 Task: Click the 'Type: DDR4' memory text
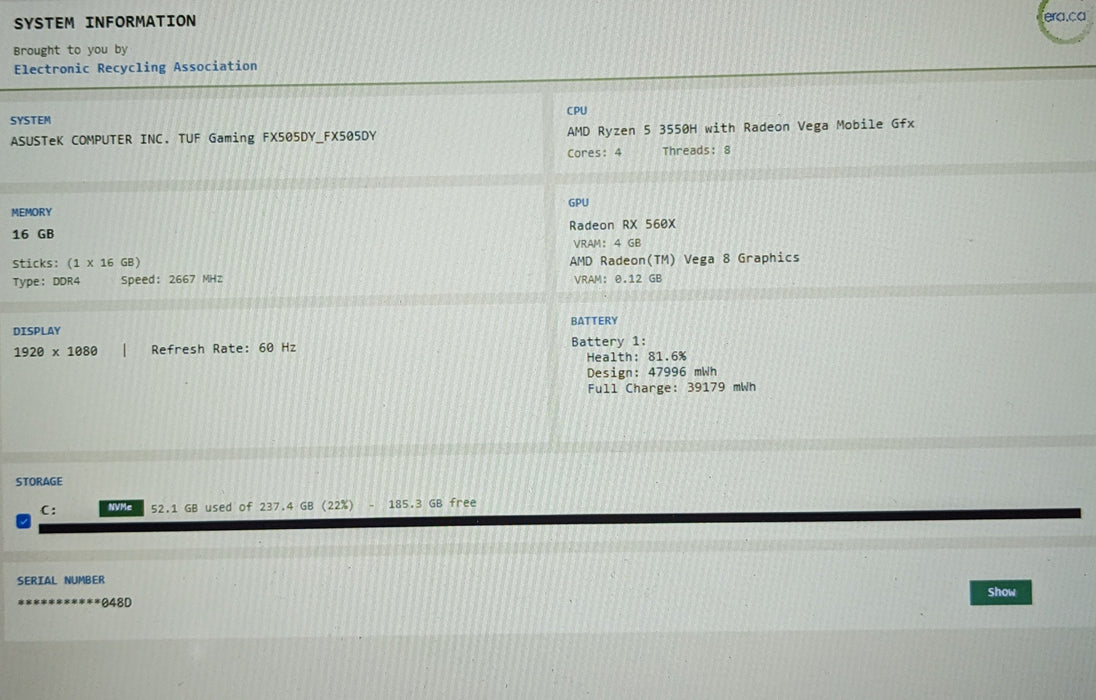click(x=46, y=281)
